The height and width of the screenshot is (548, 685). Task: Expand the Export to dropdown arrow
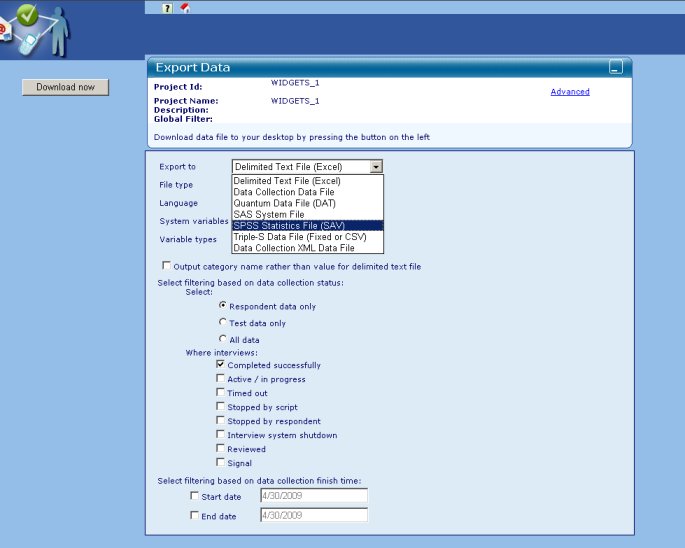tap(376, 166)
